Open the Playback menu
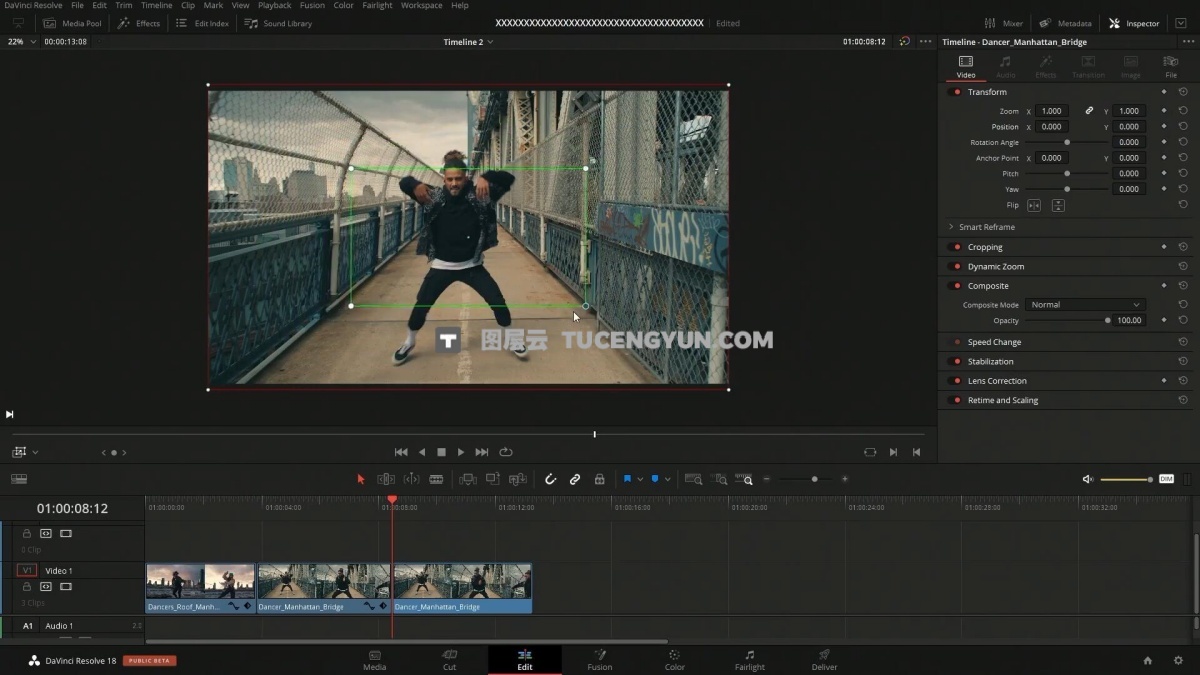The width and height of the screenshot is (1200, 675). pos(275,5)
